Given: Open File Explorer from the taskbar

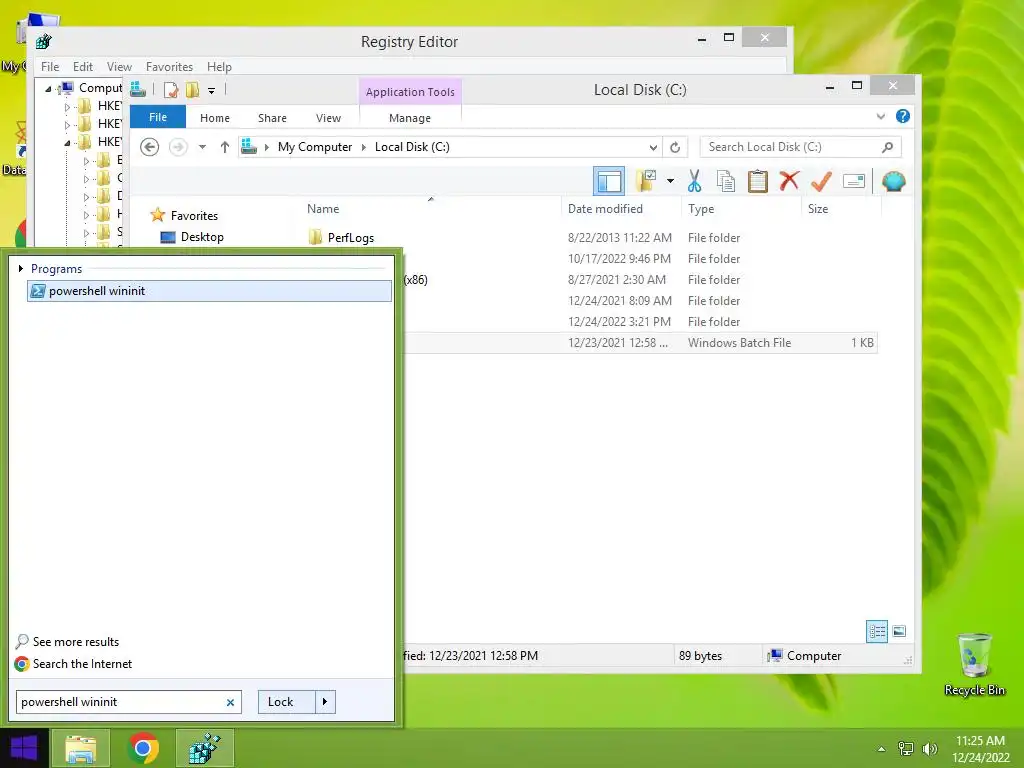Looking at the screenshot, I should 80,748.
